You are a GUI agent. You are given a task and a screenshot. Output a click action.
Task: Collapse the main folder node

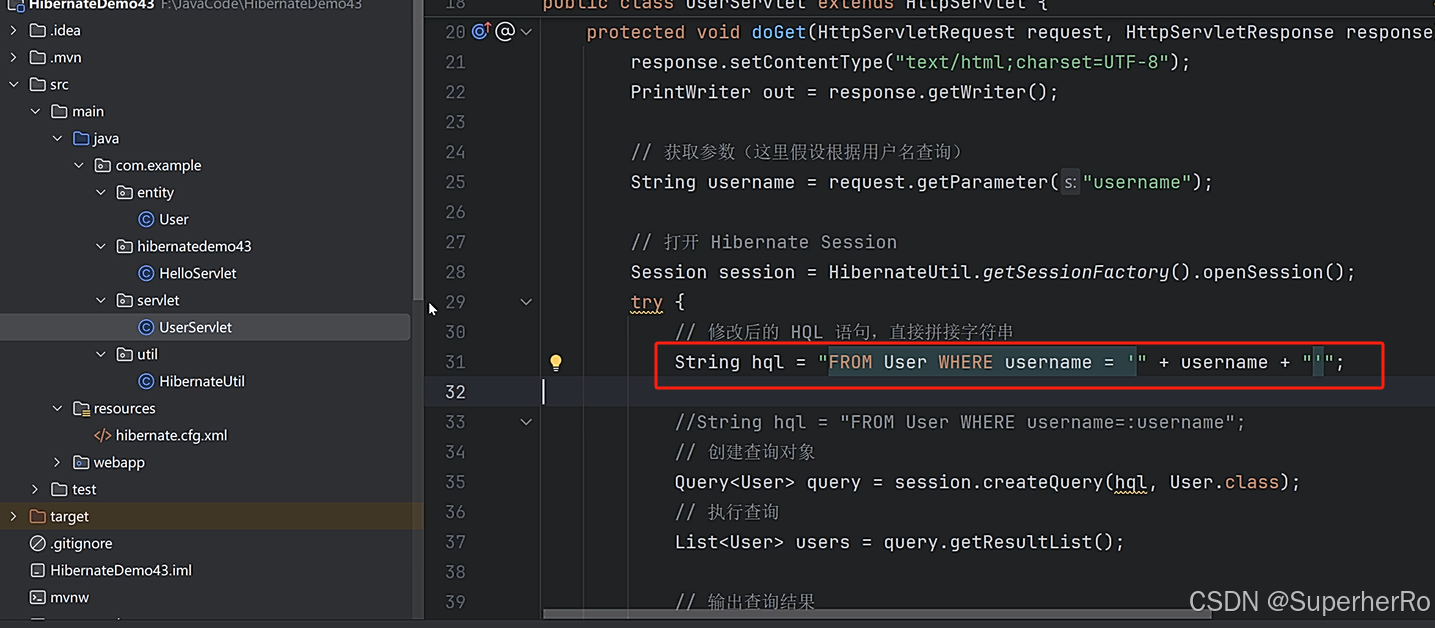36,111
